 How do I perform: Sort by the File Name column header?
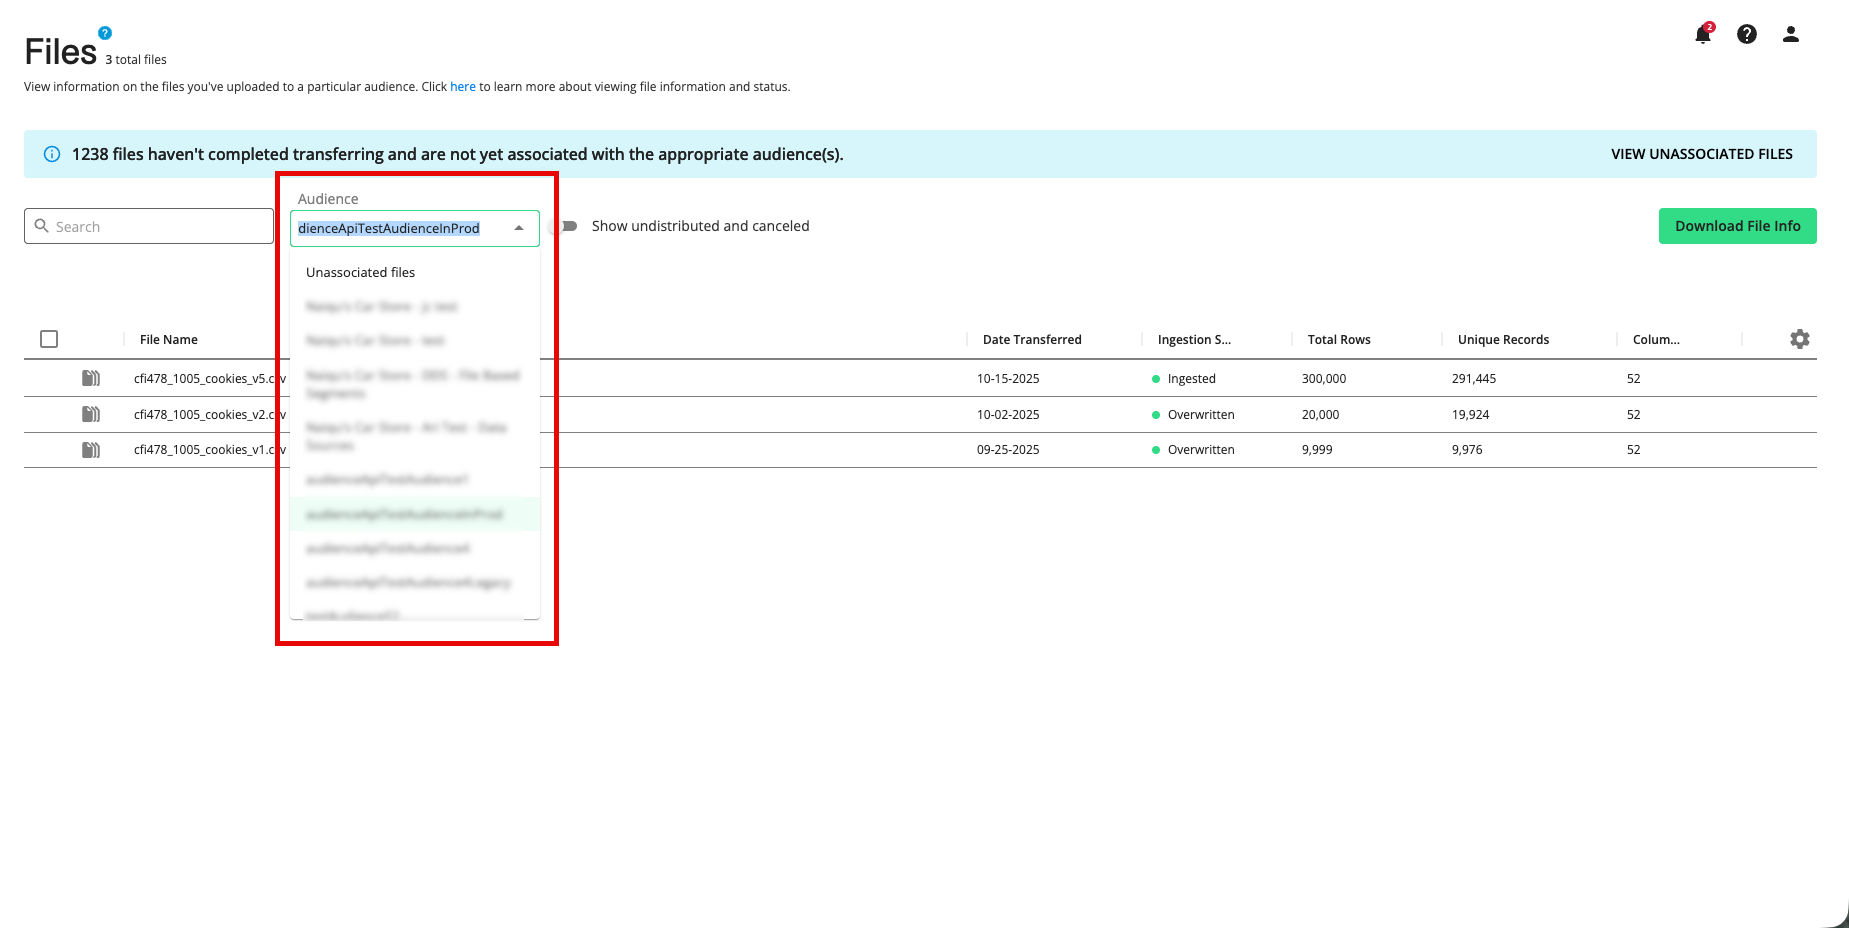tap(169, 340)
